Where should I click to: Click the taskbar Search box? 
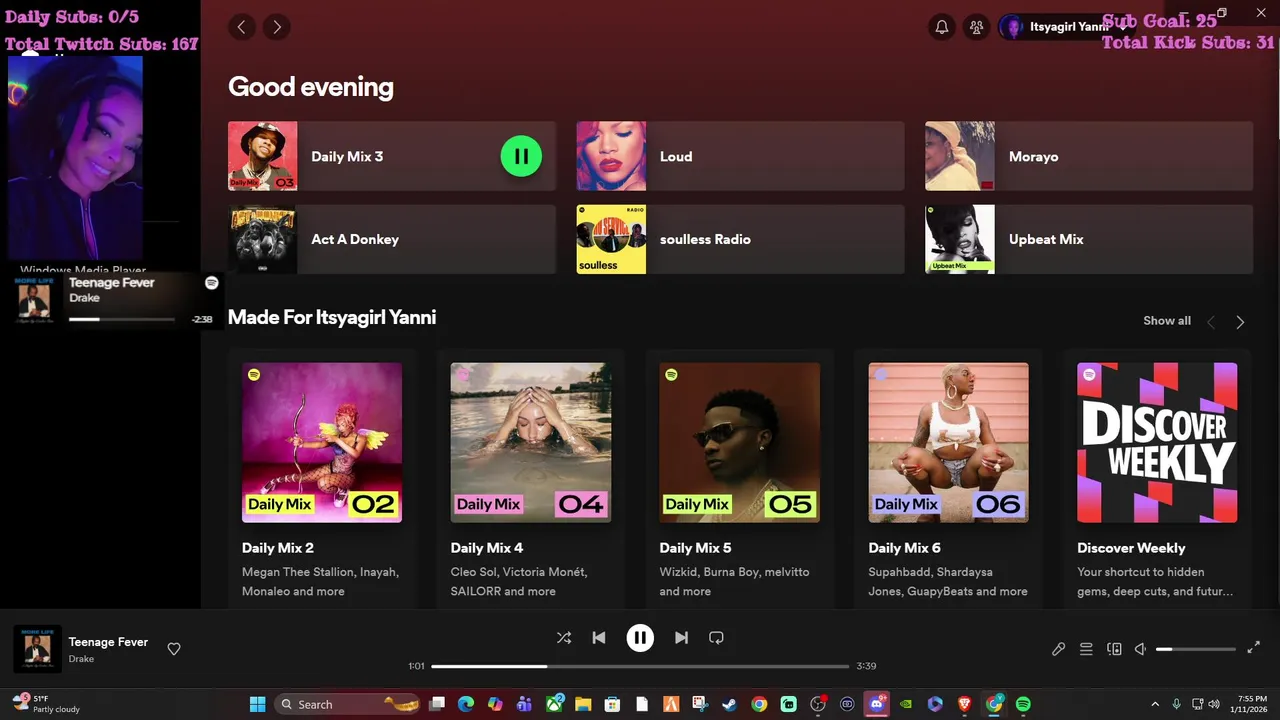pos(347,704)
